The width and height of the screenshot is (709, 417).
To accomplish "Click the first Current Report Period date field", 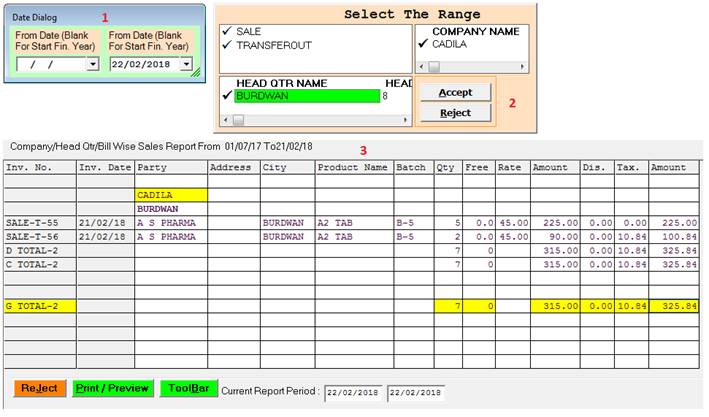I will click(352, 390).
